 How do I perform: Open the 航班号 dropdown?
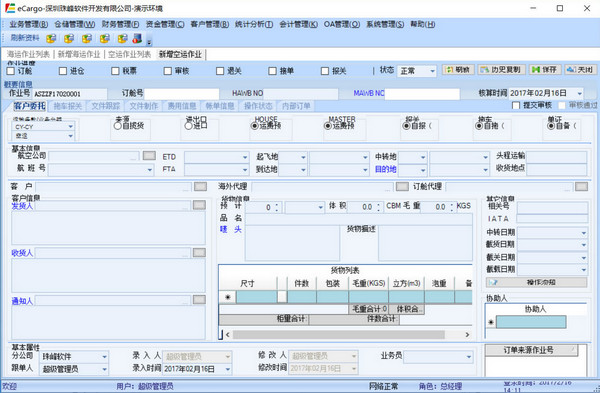[x=150, y=170]
